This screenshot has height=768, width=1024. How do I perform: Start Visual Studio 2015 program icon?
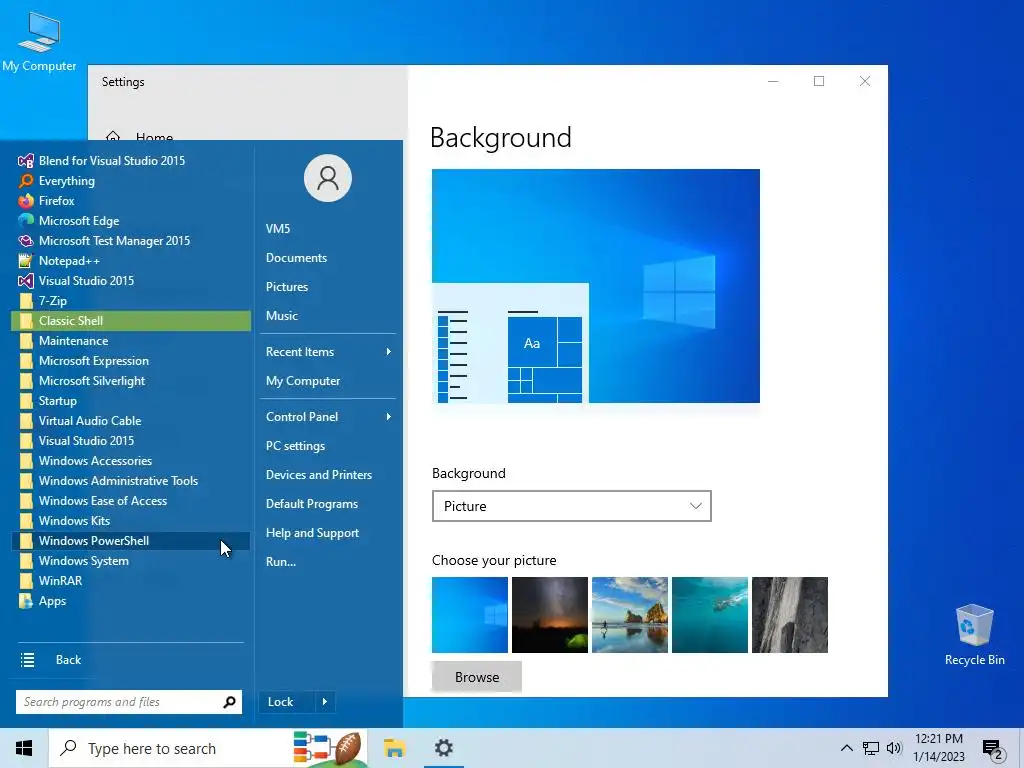point(25,281)
